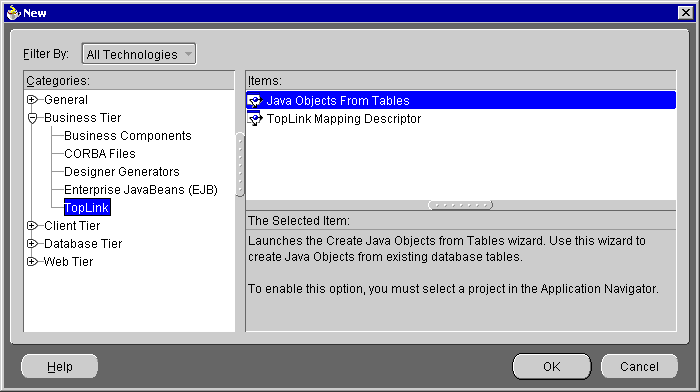Select CORBA Files category
This screenshot has width=700, height=392.
tap(100, 154)
